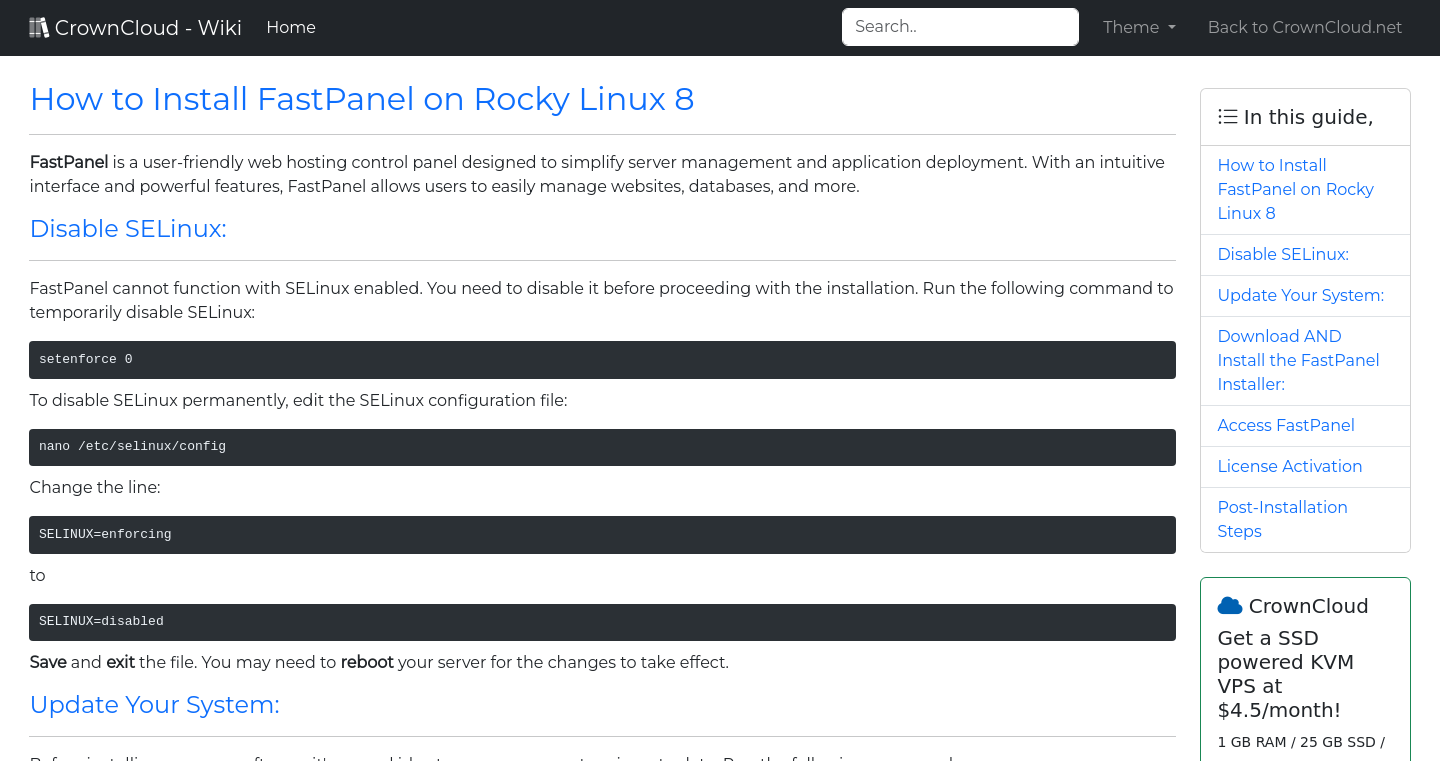Open 'Download AND Install the FastPanel Installer:' link
This screenshot has width=1440, height=761.
point(1298,360)
